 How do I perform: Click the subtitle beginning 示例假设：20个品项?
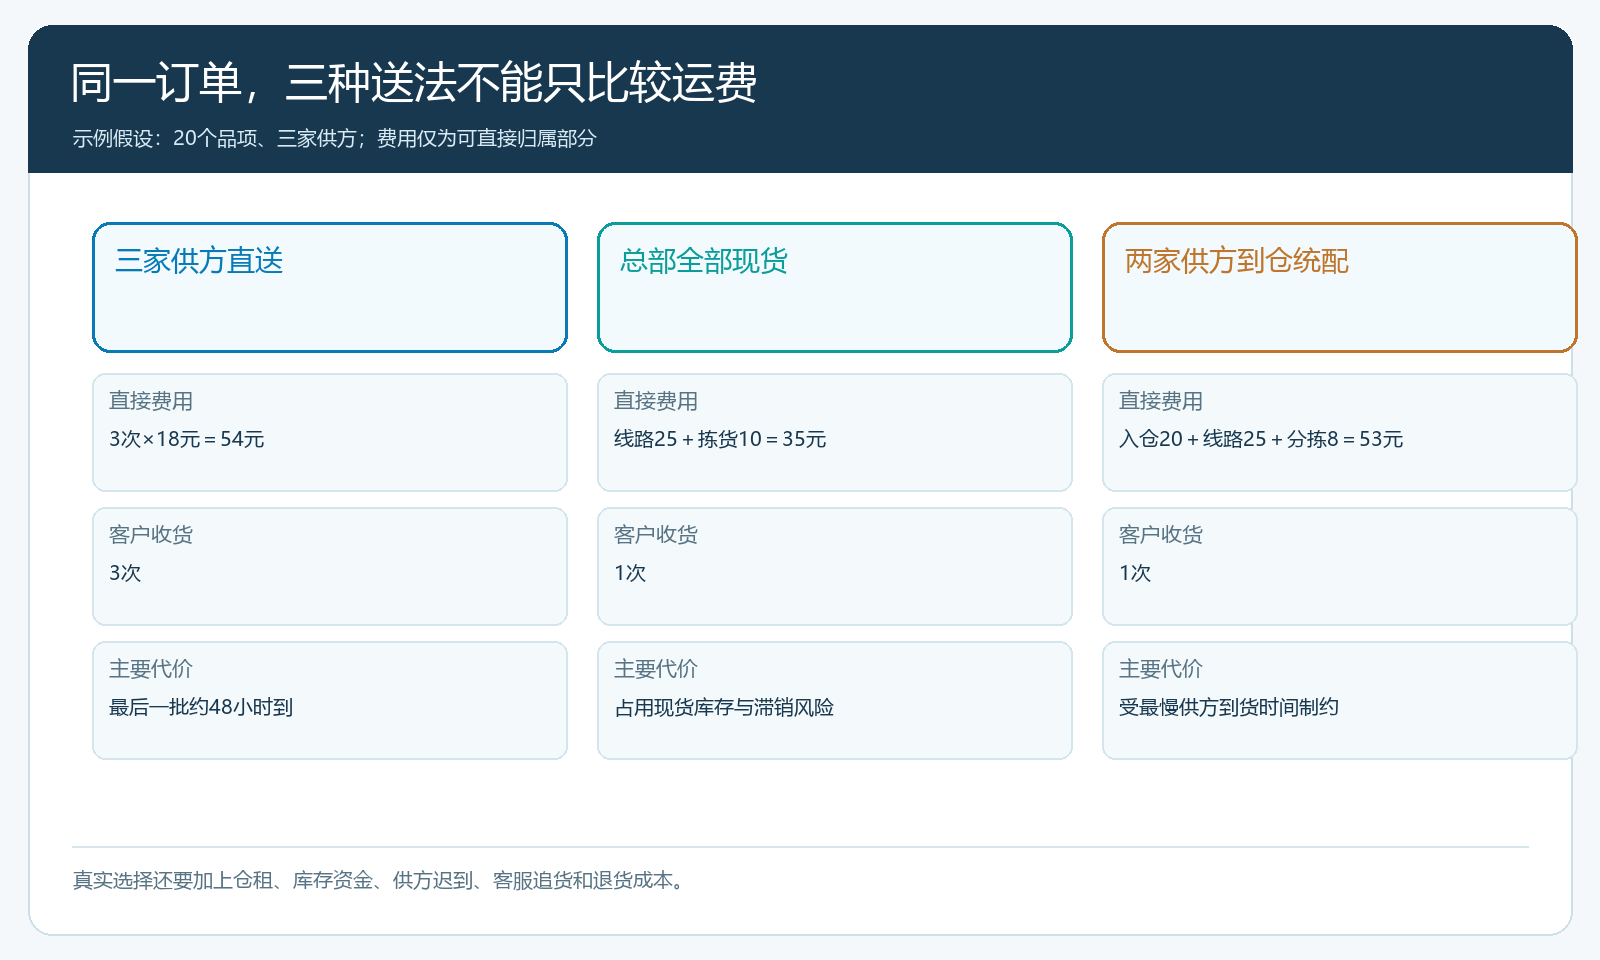pyautogui.click(x=334, y=138)
